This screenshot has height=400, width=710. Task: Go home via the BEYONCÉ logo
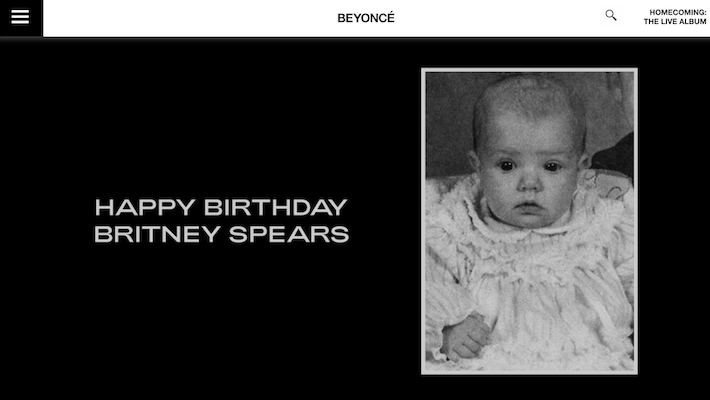click(366, 18)
